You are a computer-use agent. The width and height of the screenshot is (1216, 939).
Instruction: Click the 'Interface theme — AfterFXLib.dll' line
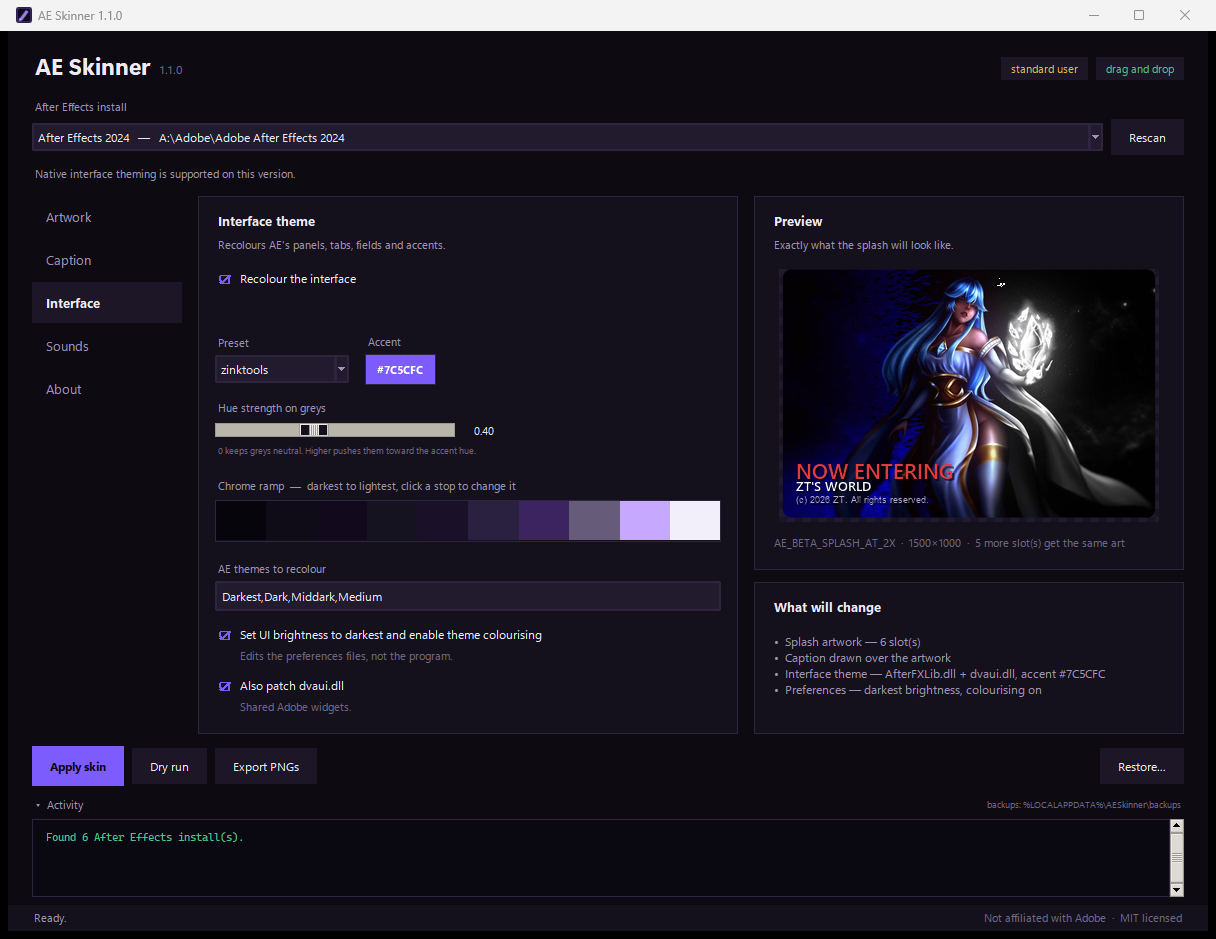945,674
